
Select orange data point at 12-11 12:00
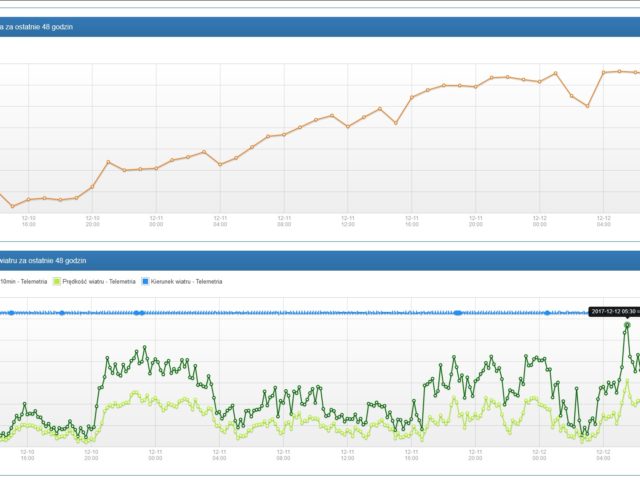coord(348,127)
